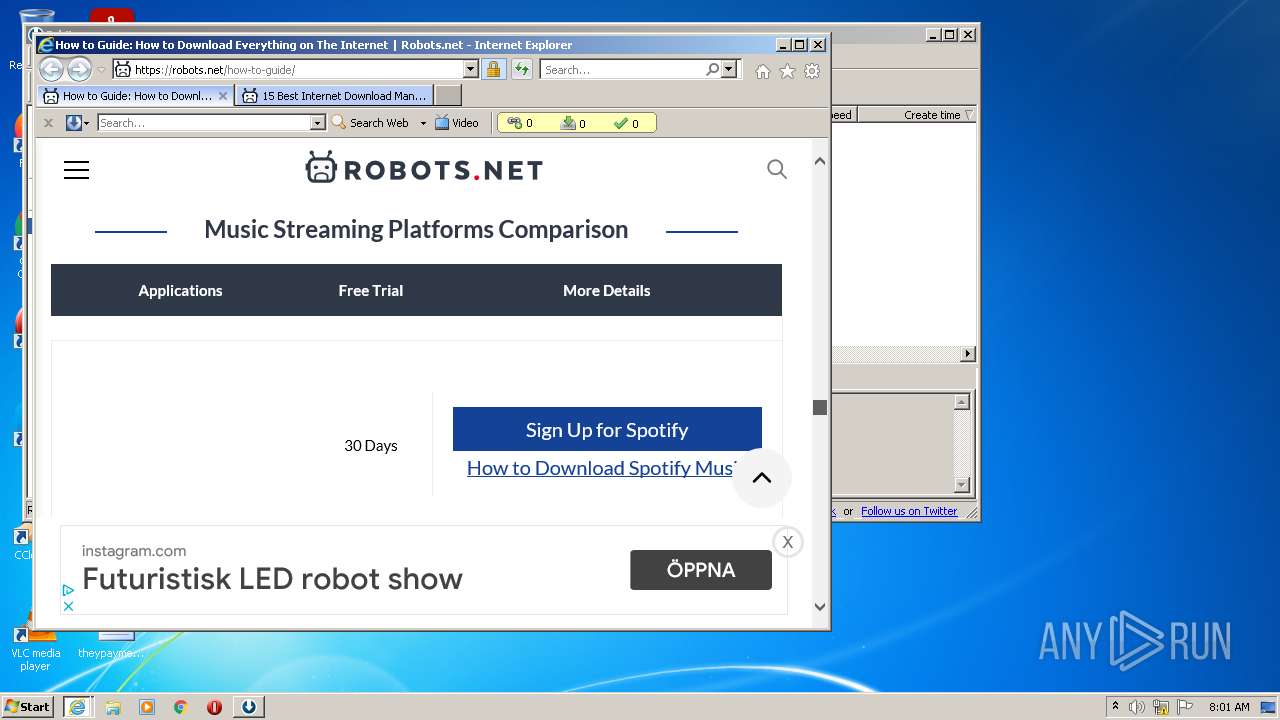Click the page scrollbar thumb

pyautogui.click(x=820, y=407)
